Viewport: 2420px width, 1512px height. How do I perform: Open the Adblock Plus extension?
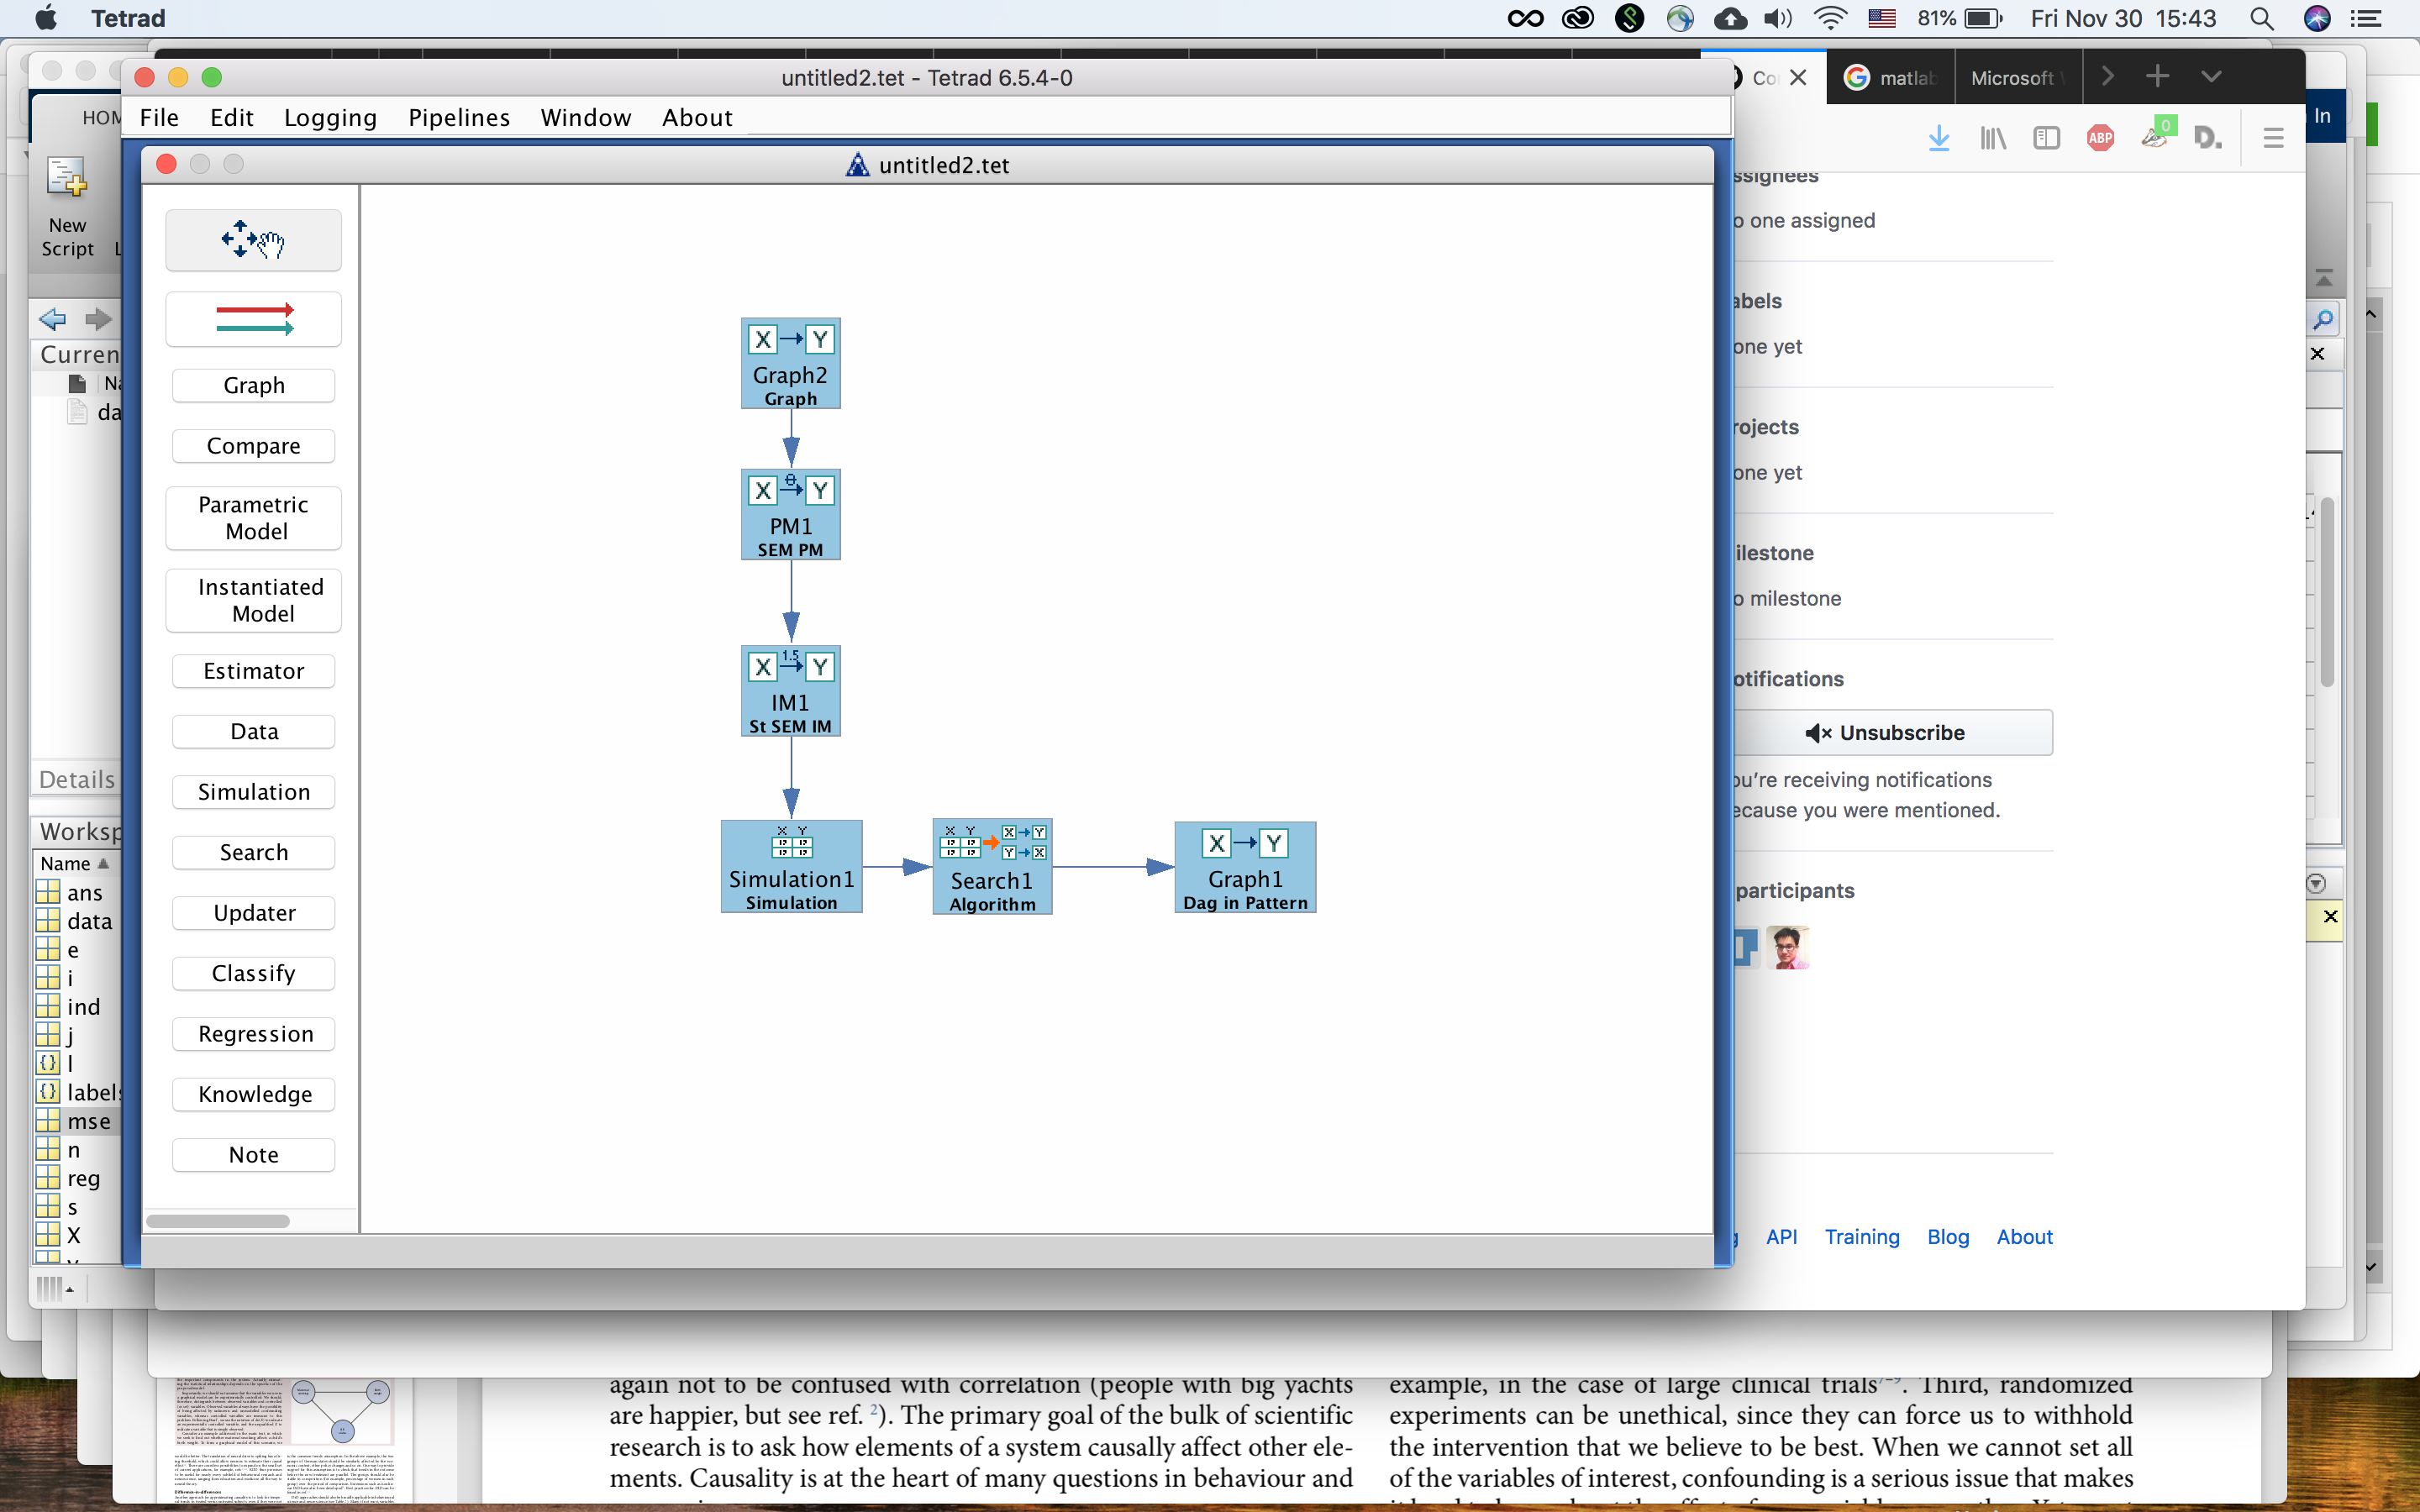pyautogui.click(x=2099, y=137)
